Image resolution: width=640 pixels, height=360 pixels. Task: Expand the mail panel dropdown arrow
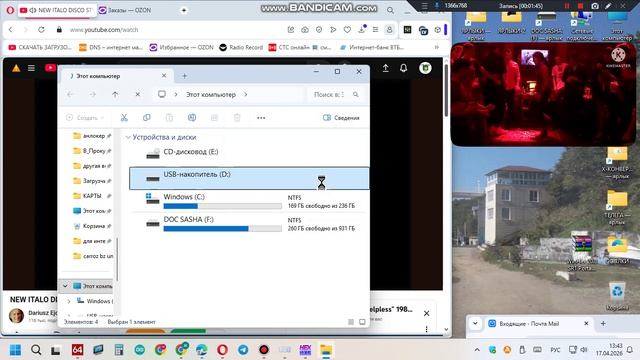(x=475, y=323)
